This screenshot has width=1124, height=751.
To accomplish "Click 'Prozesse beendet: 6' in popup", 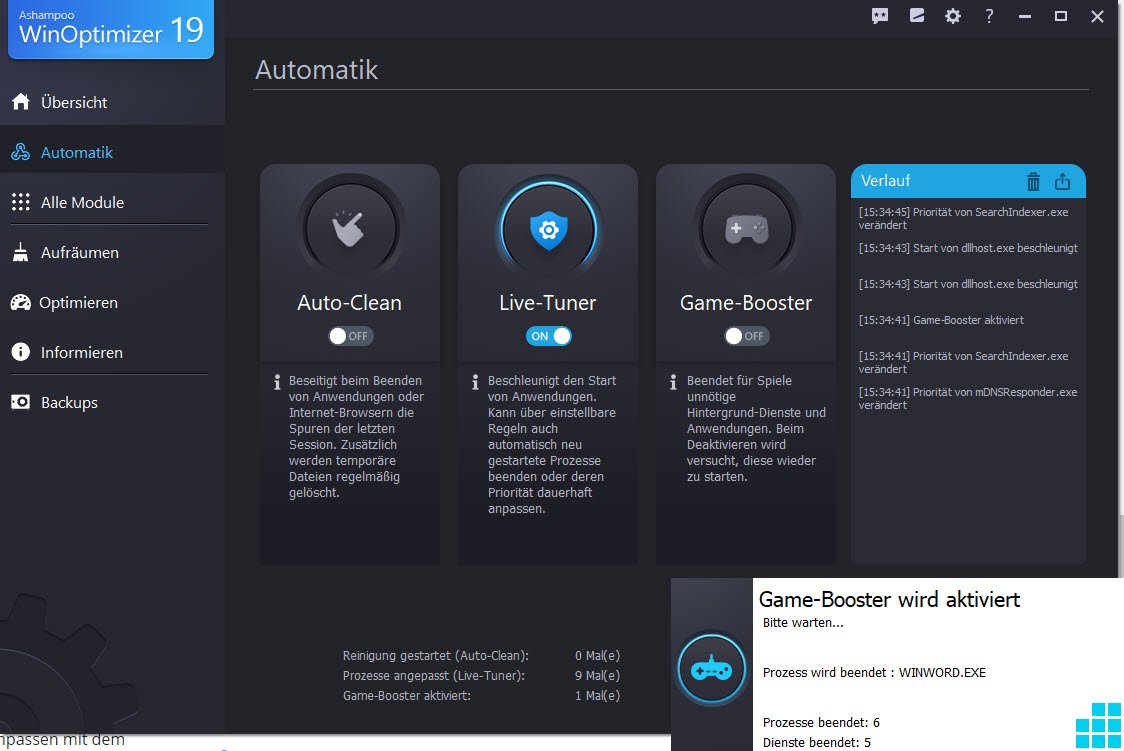I will click(x=821, y=722).
